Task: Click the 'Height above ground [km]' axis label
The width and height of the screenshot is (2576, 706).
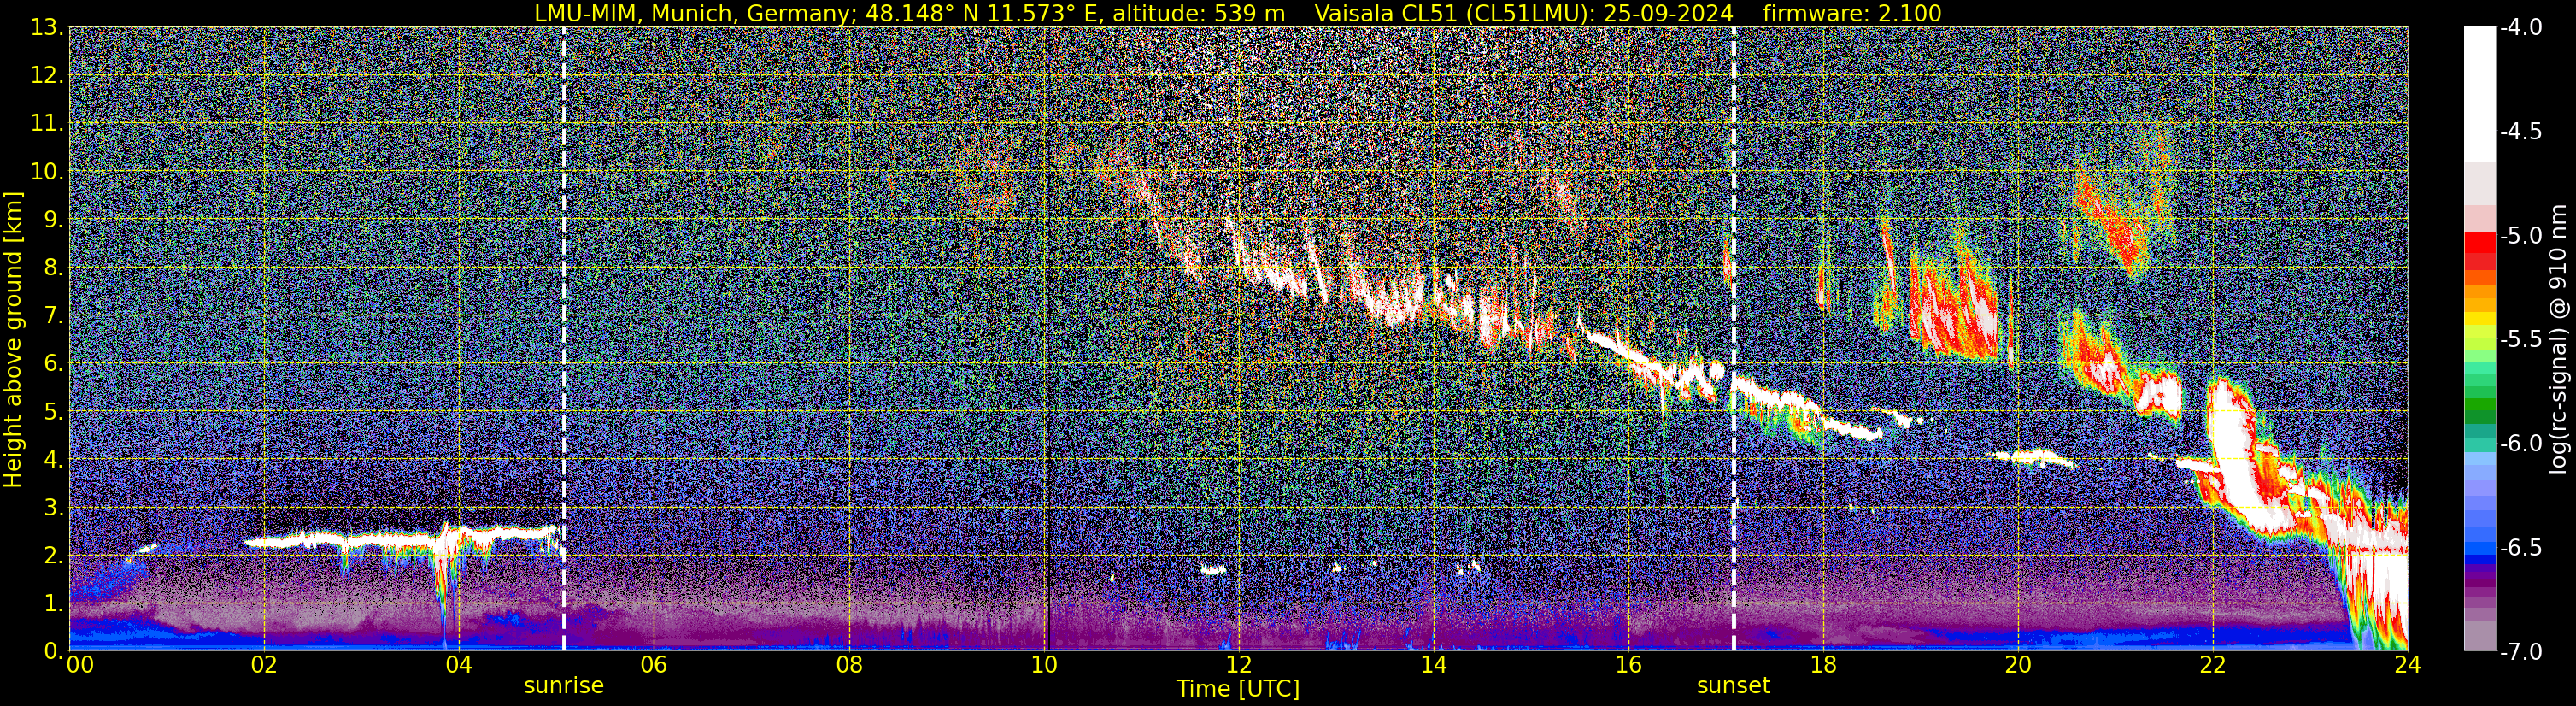Action: [x=13, y=339]
